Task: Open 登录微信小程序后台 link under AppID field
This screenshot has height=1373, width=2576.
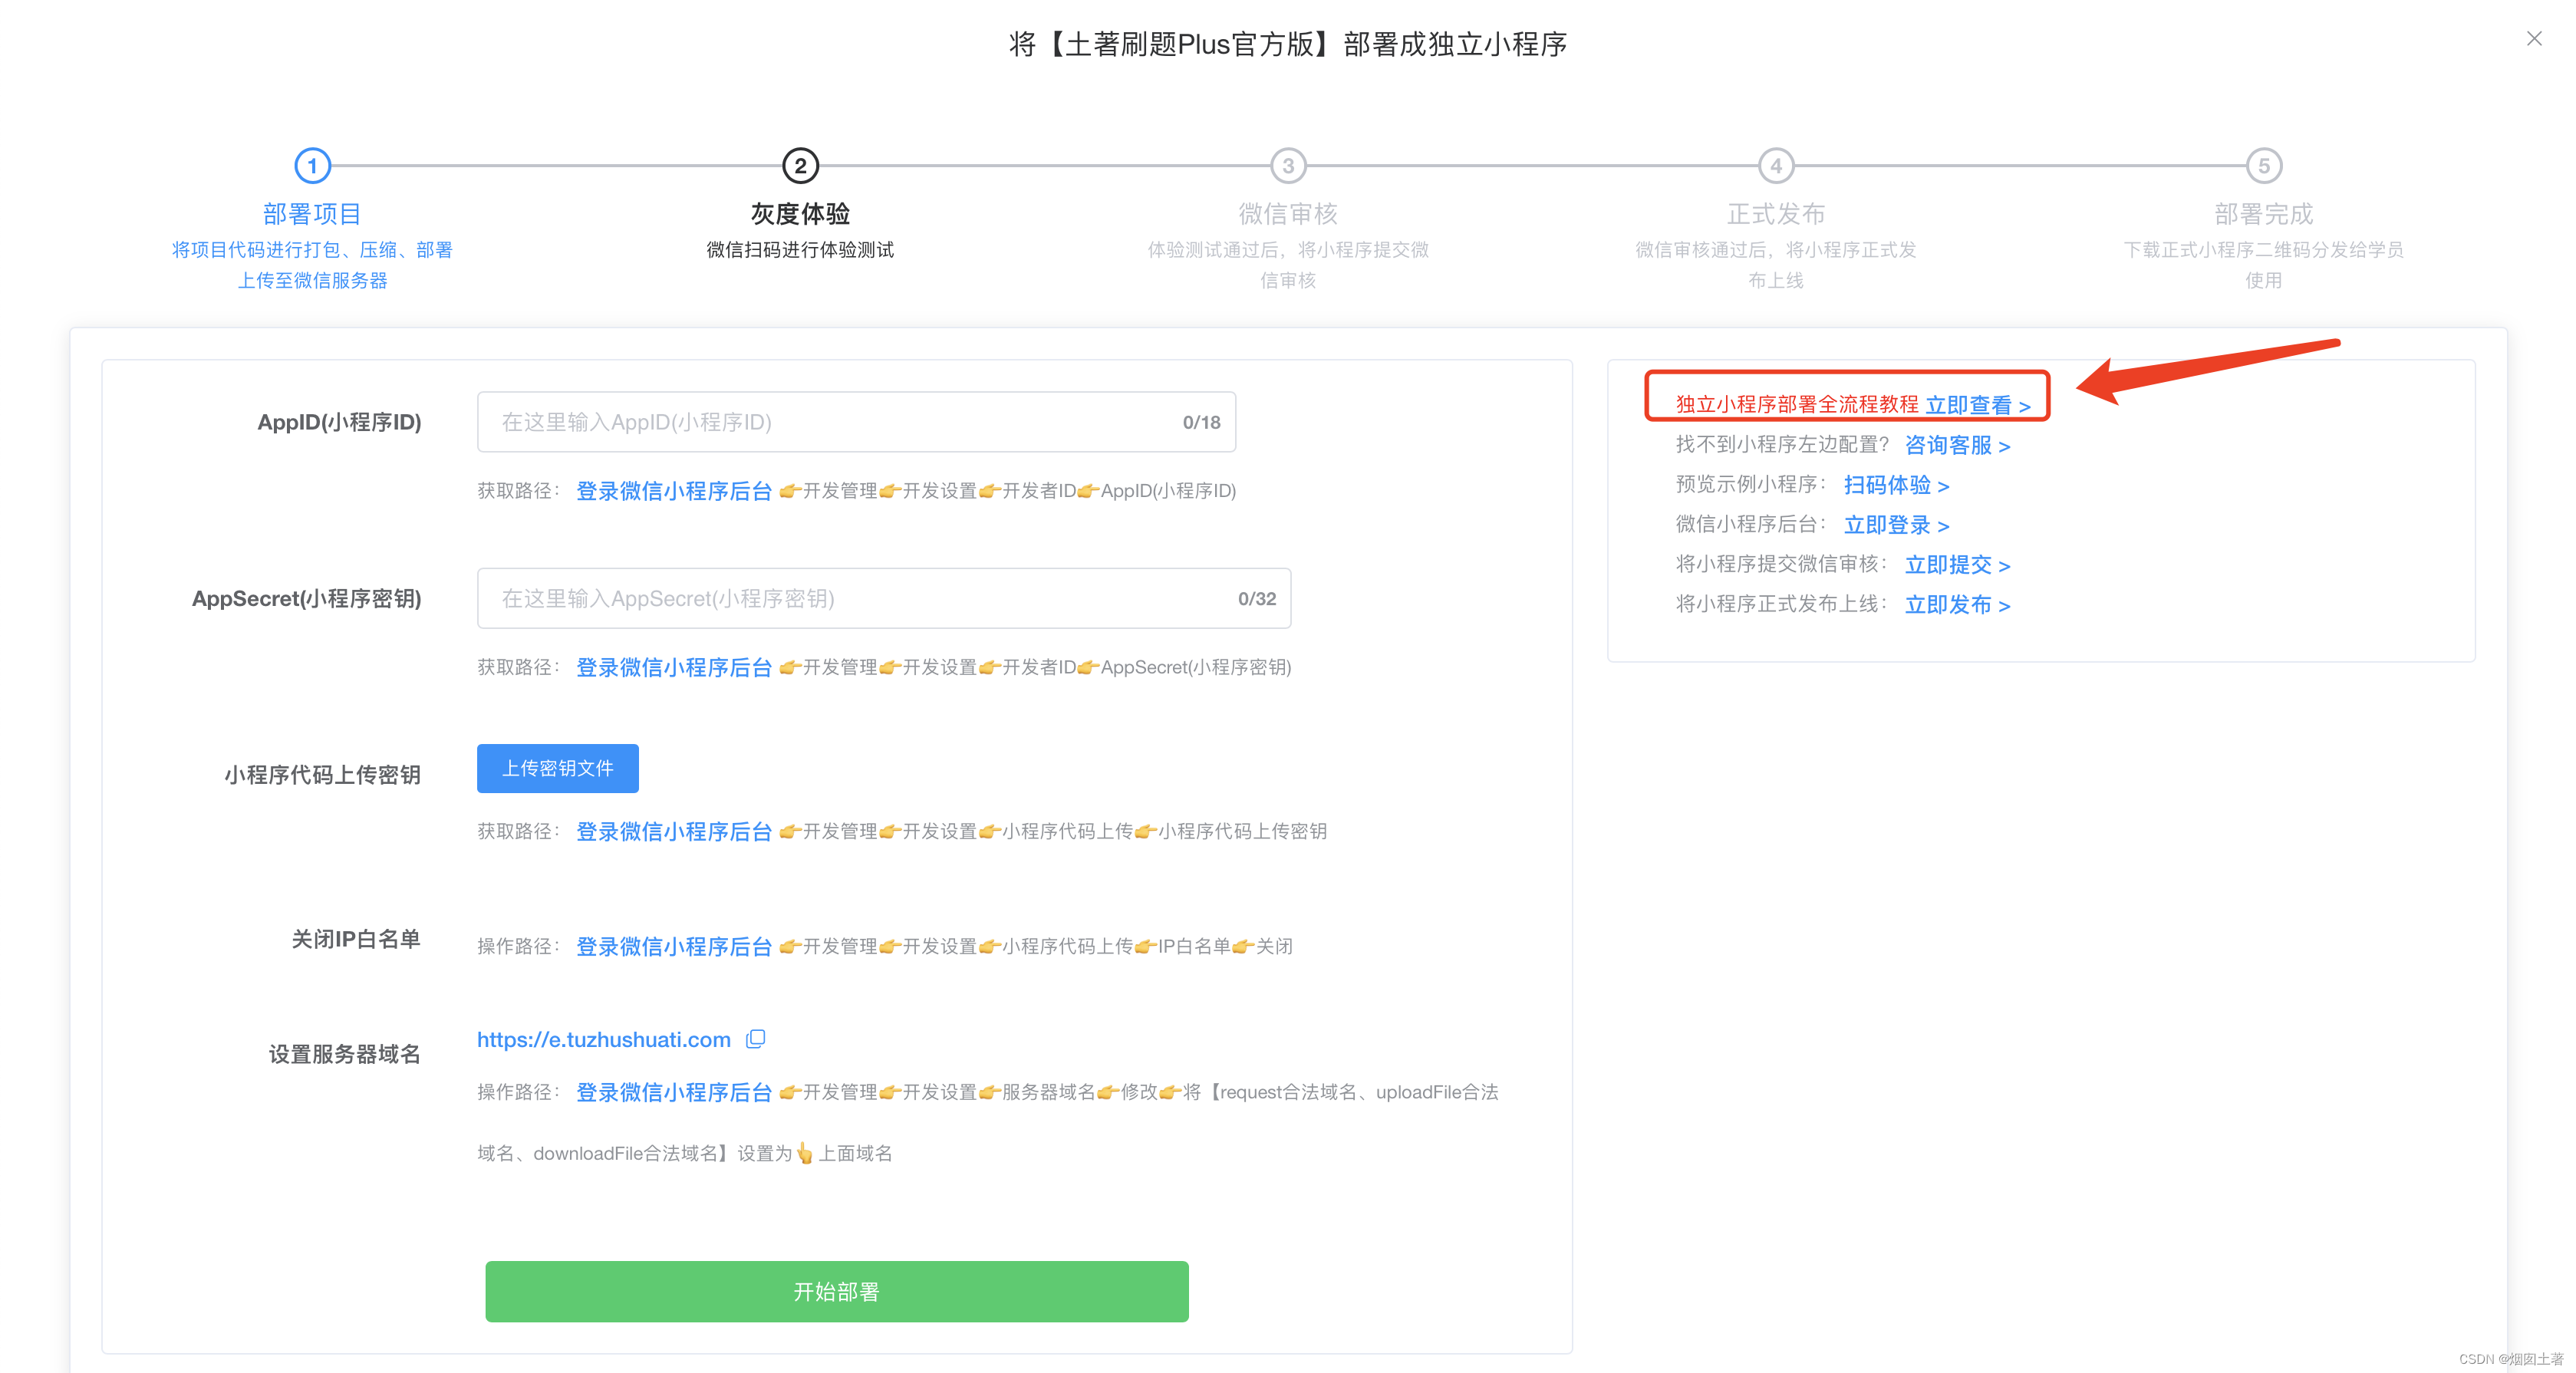Action: [674, 491]
